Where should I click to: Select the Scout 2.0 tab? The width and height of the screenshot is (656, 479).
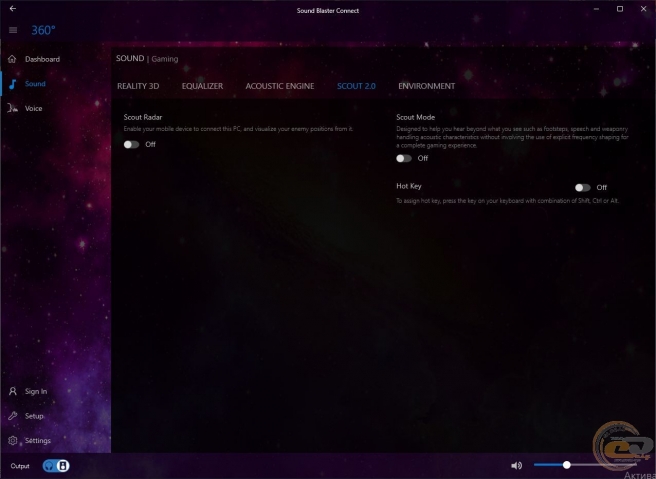[356, 86]
